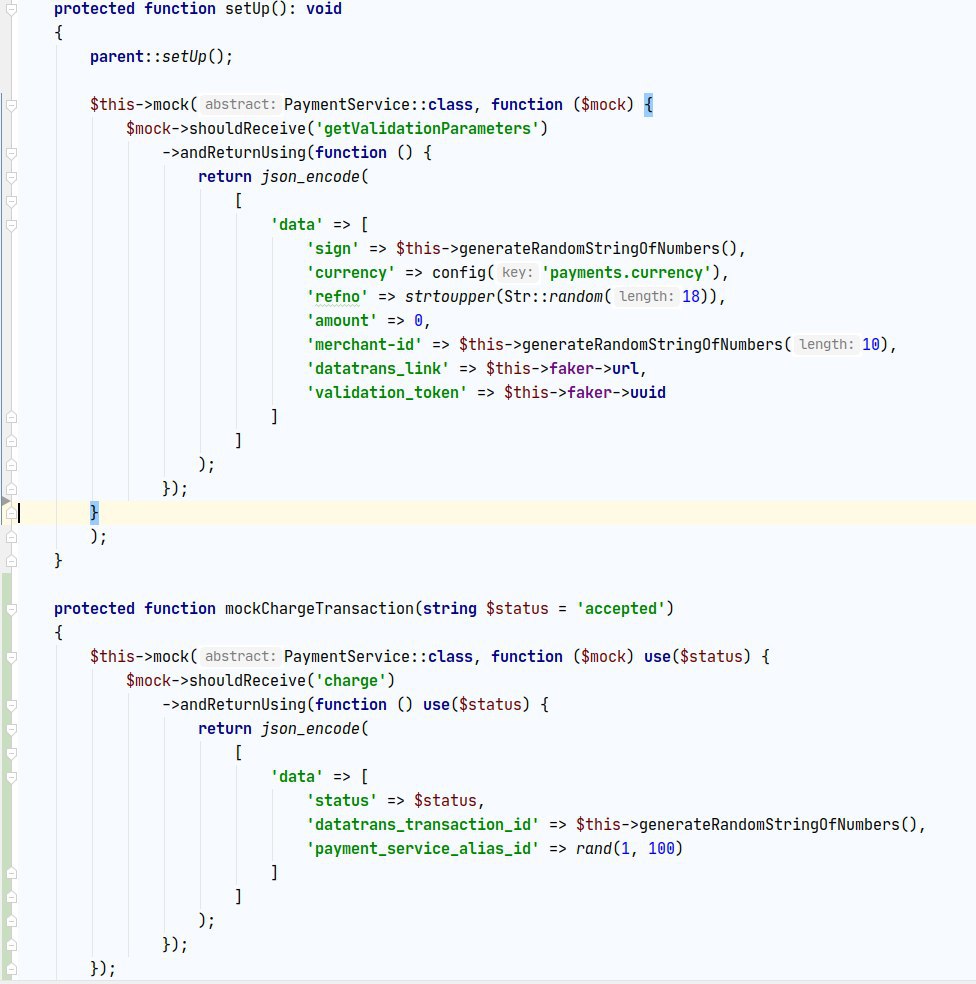Click 'abstract:' hint in mockChargeTransaction
The height and width of the screenshot is (984, 976).
tap(240, 656)
